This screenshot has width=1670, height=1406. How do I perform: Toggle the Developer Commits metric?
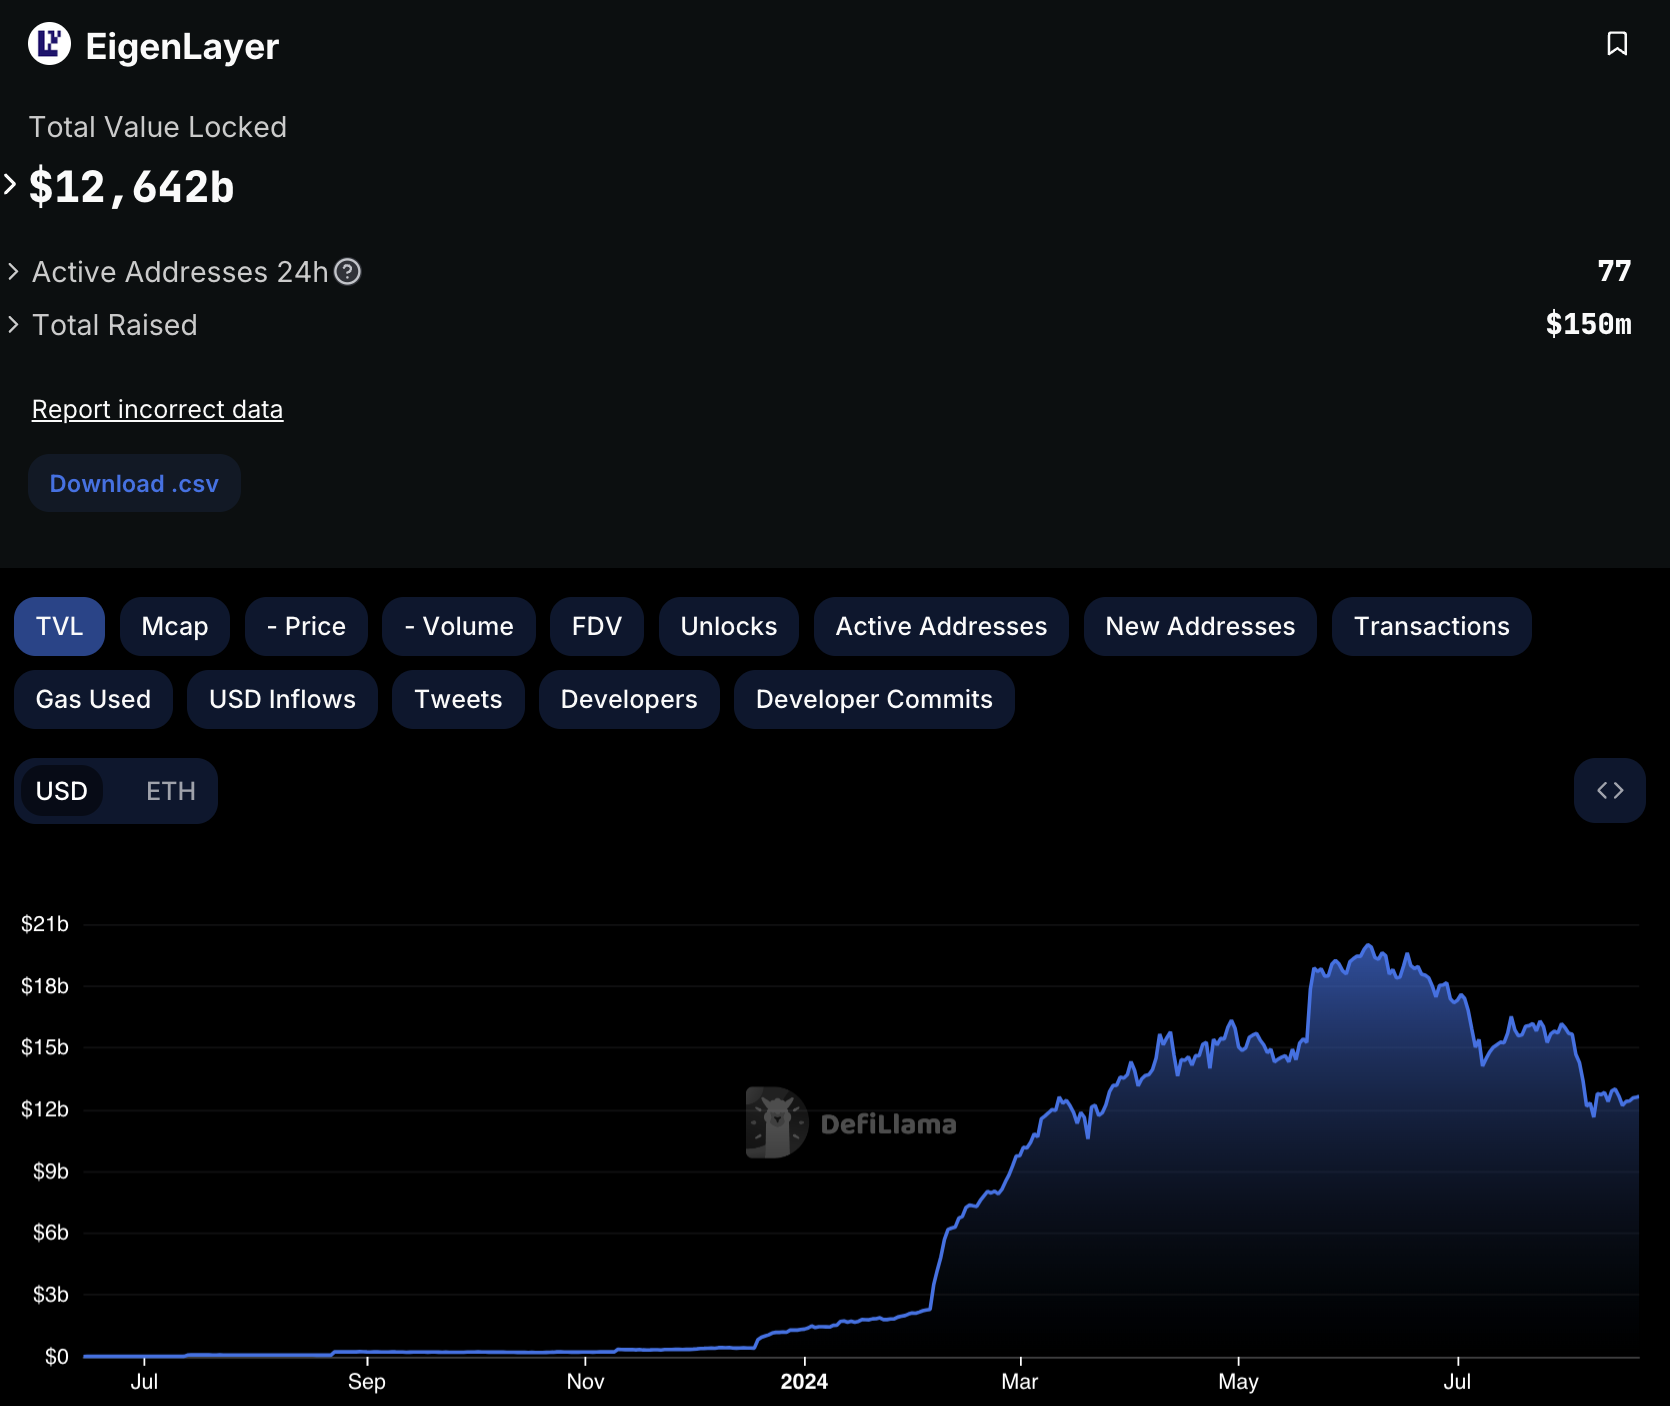(874, 700)
